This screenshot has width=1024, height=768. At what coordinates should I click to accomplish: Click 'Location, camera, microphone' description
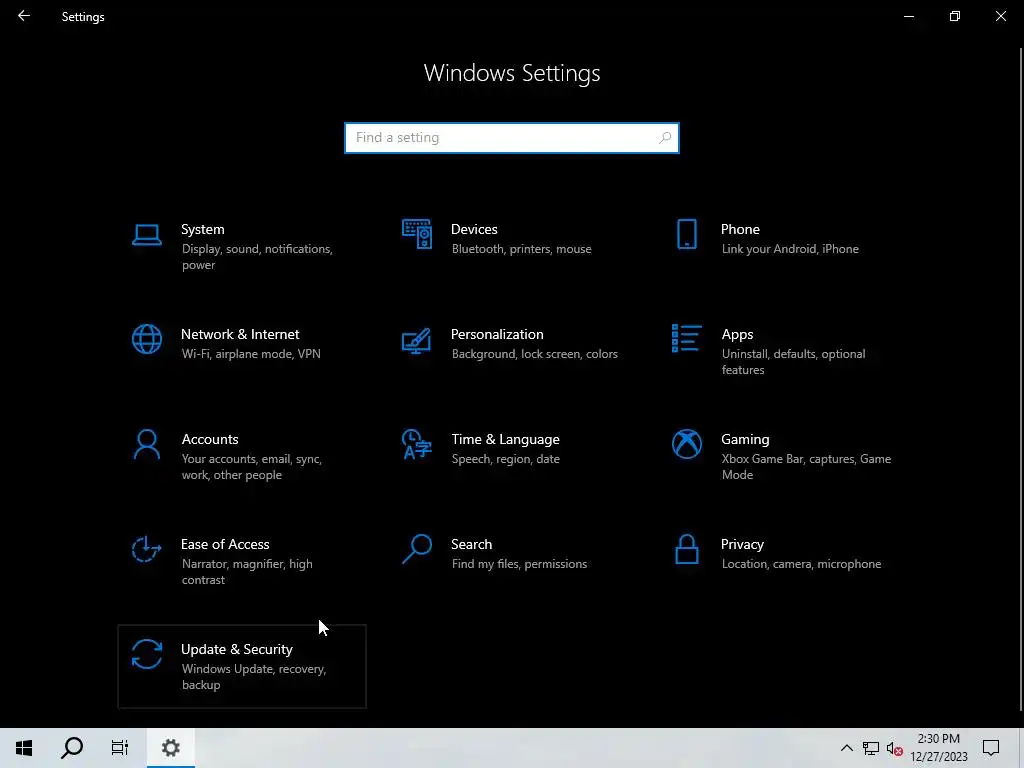(801, 564)
